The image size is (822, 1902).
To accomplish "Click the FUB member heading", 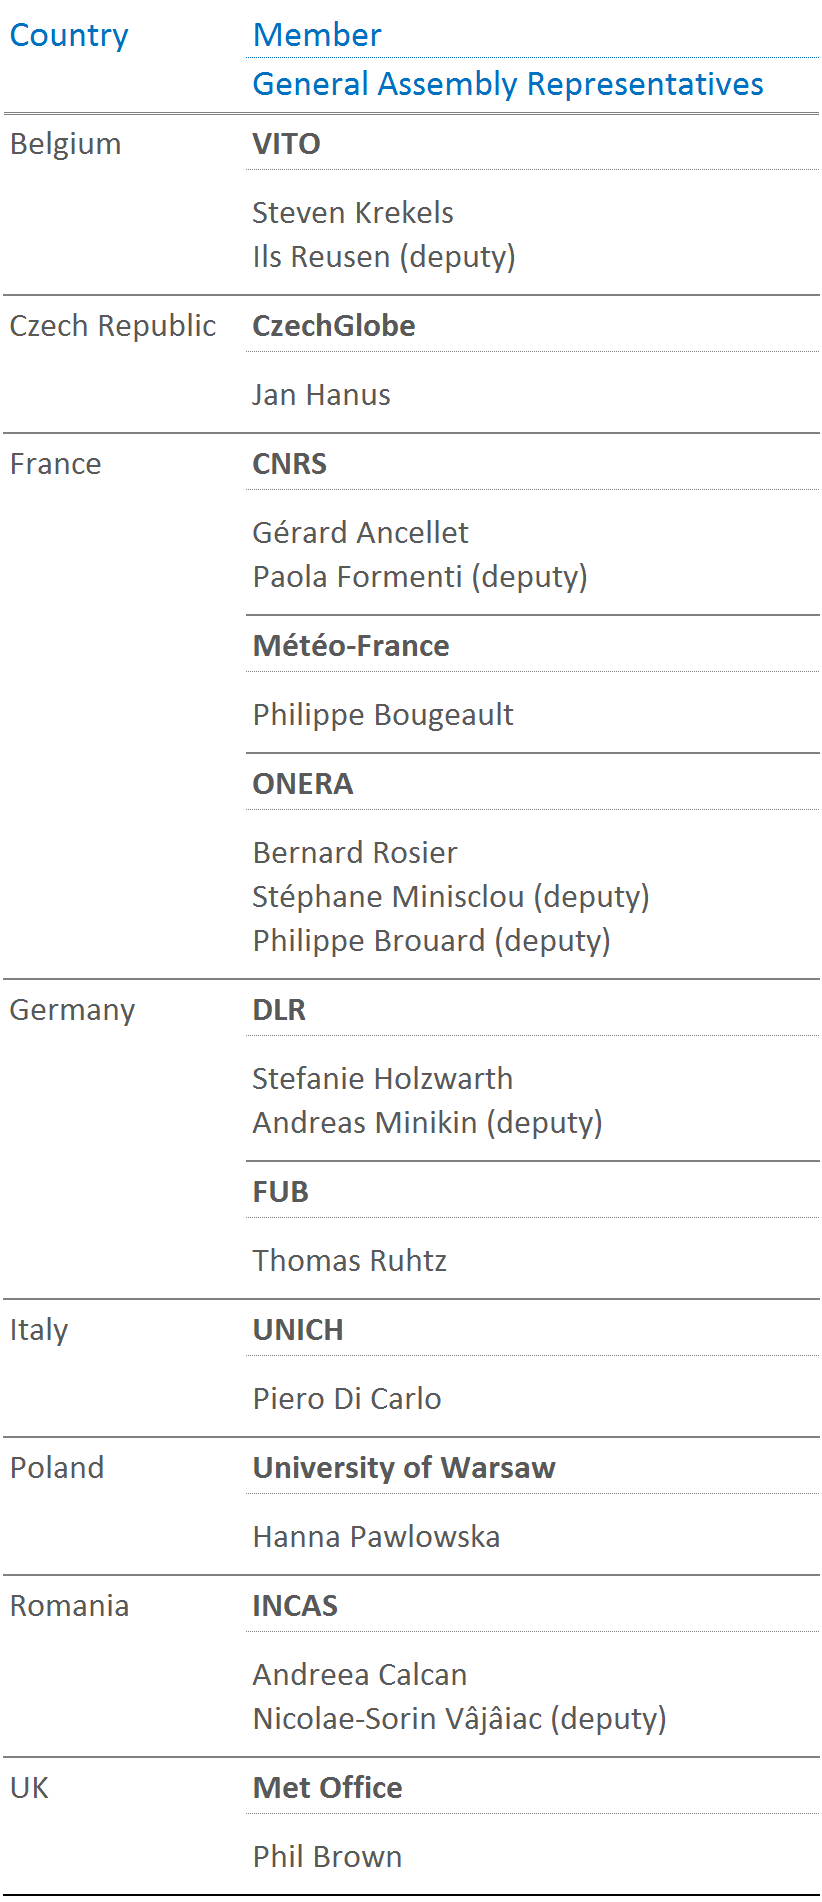I will (x=281, y=1192).
